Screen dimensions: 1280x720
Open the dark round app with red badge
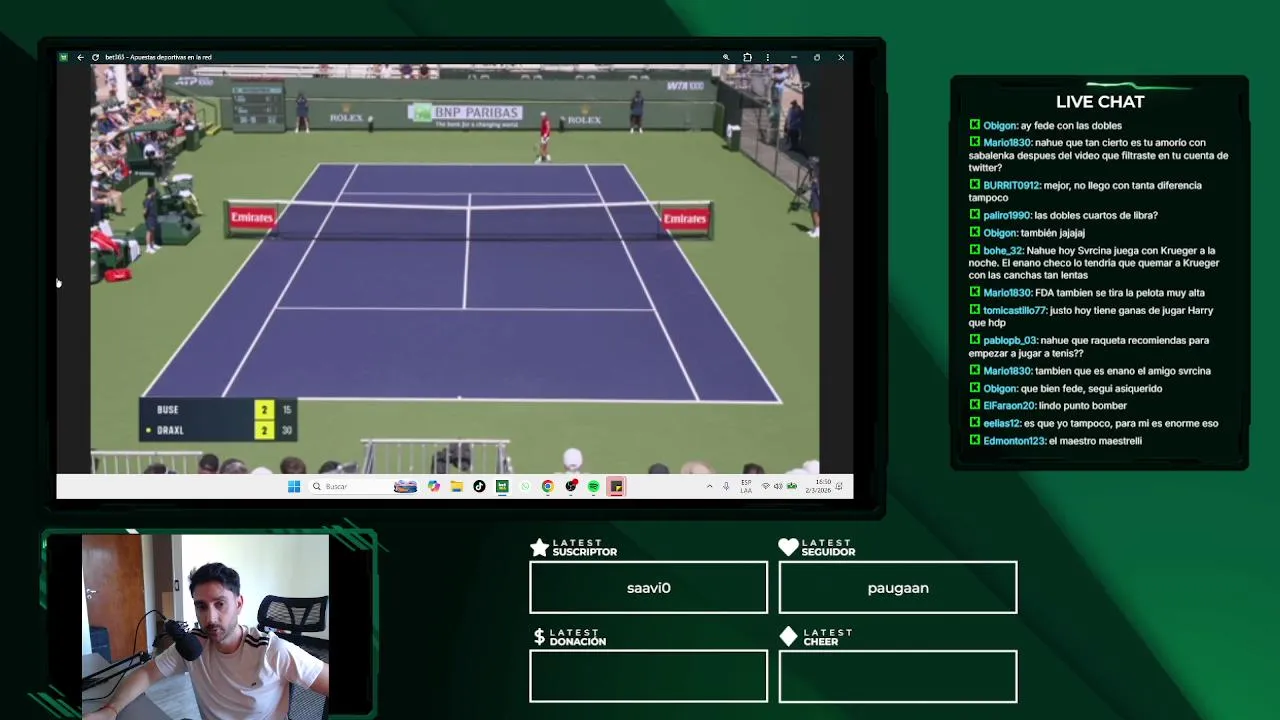point(571,486)
